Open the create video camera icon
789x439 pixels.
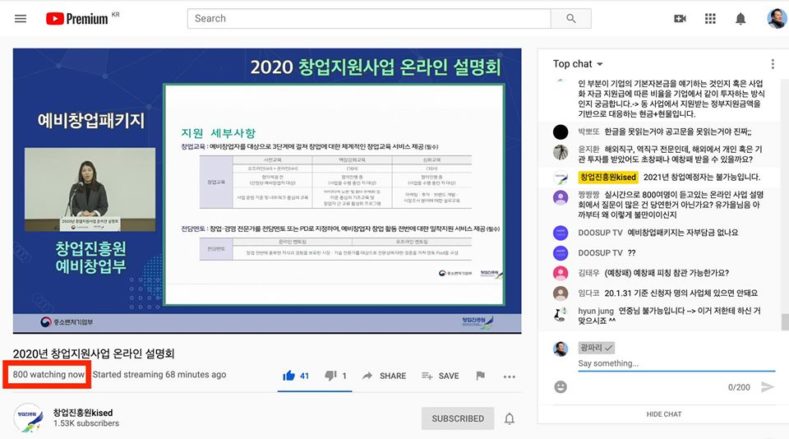tap(680, 19)
